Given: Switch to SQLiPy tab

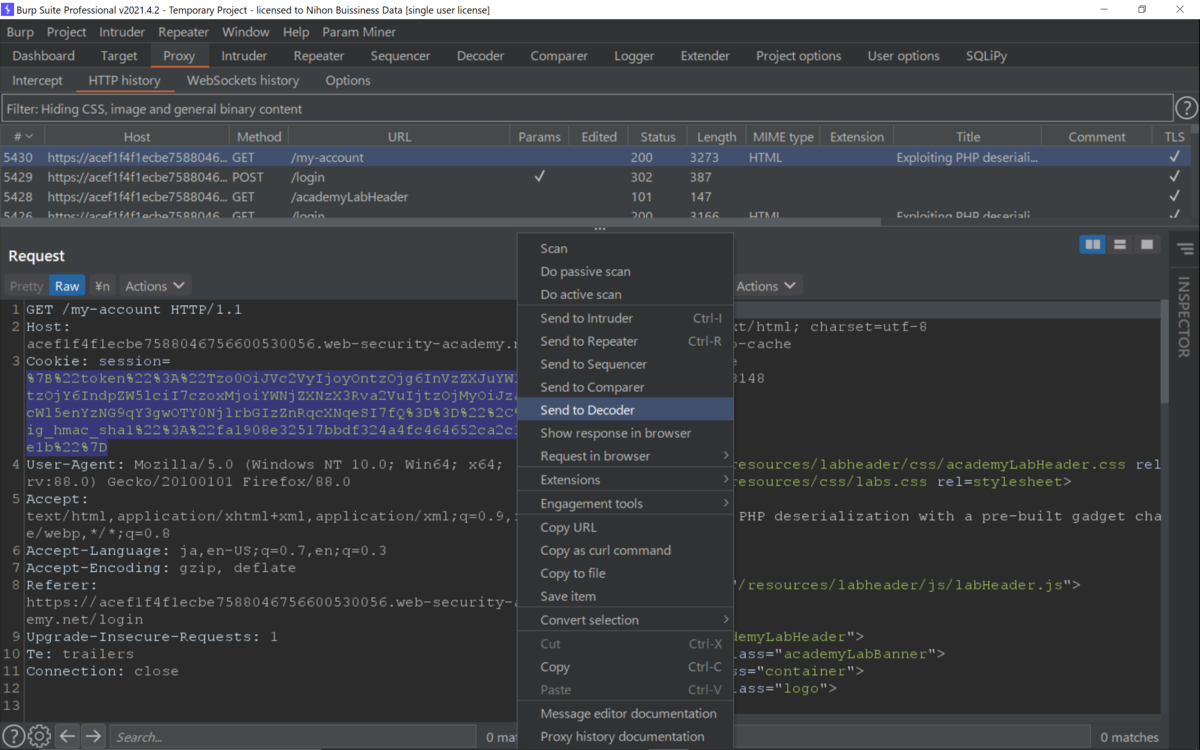Looking at the screenshot, I should [x=987, y=56].
